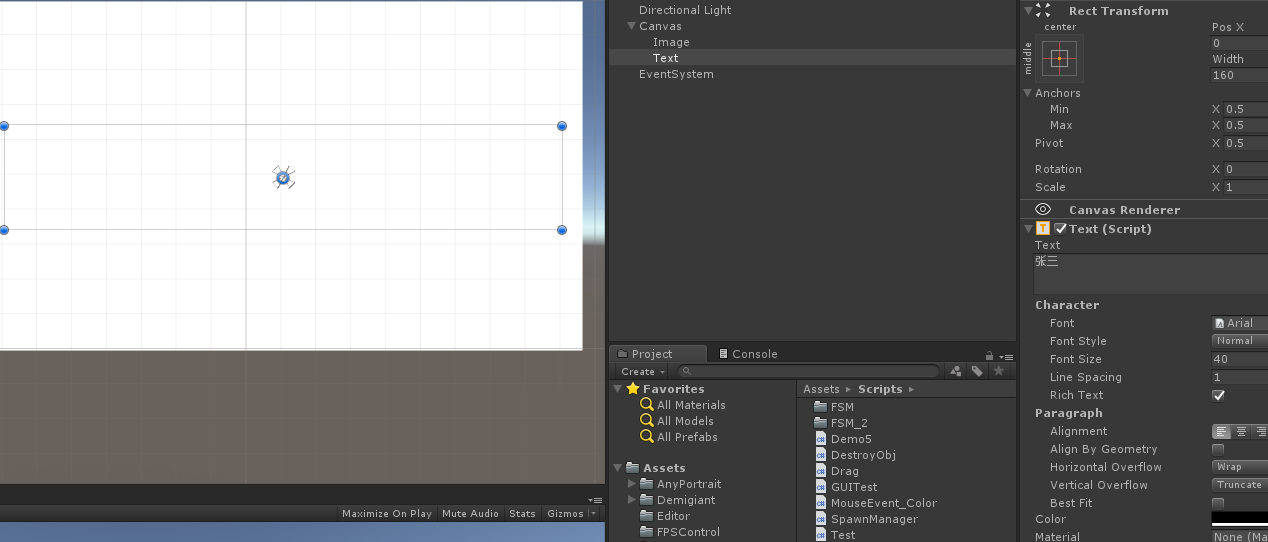The image size is (1268, 542).
Task: Select the FSM_2 folder icon
Action: 821,423
